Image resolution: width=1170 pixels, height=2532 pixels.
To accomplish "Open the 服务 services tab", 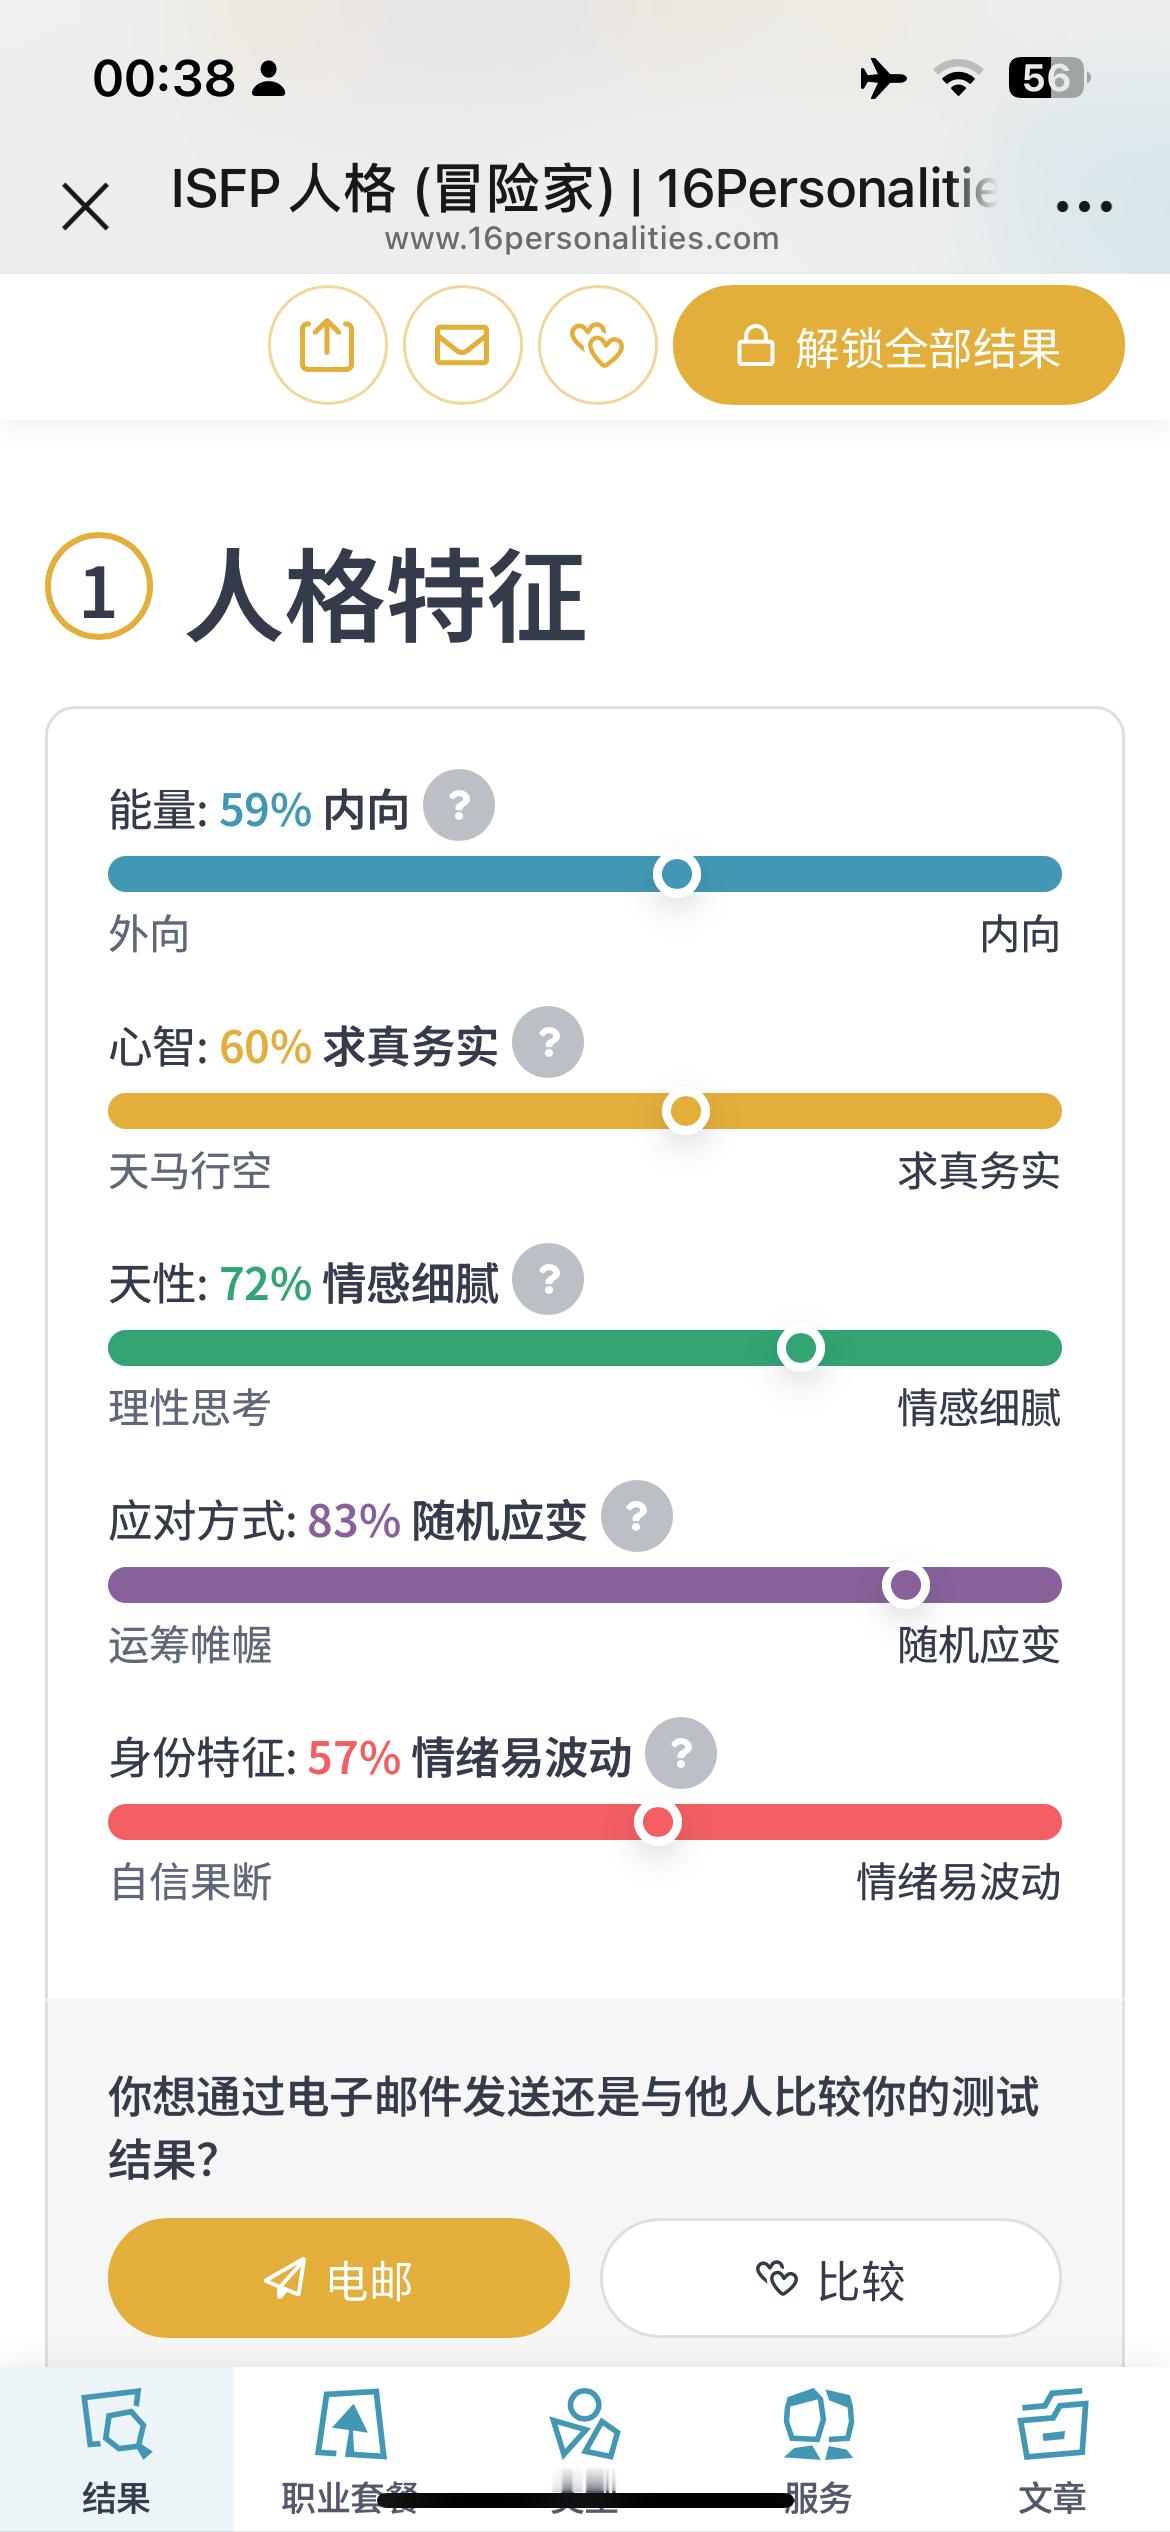I will pyautogui.click(x=818, y=2449).
